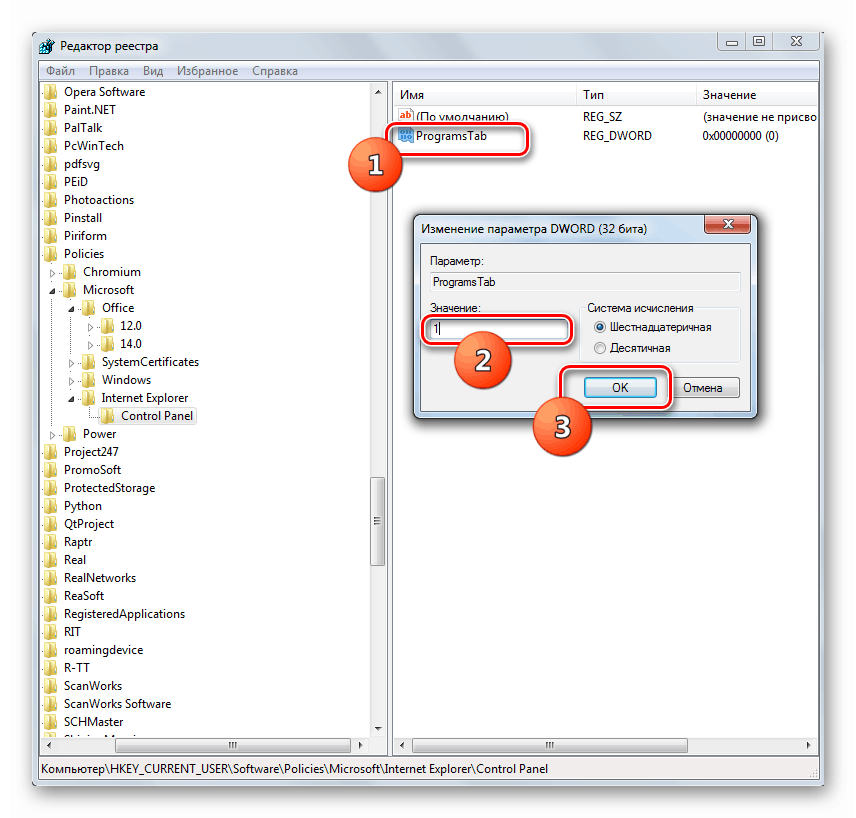Screen dimensions: 856x818
Task: Collapse the Internet Explorer key
Action: coord(72,399)
